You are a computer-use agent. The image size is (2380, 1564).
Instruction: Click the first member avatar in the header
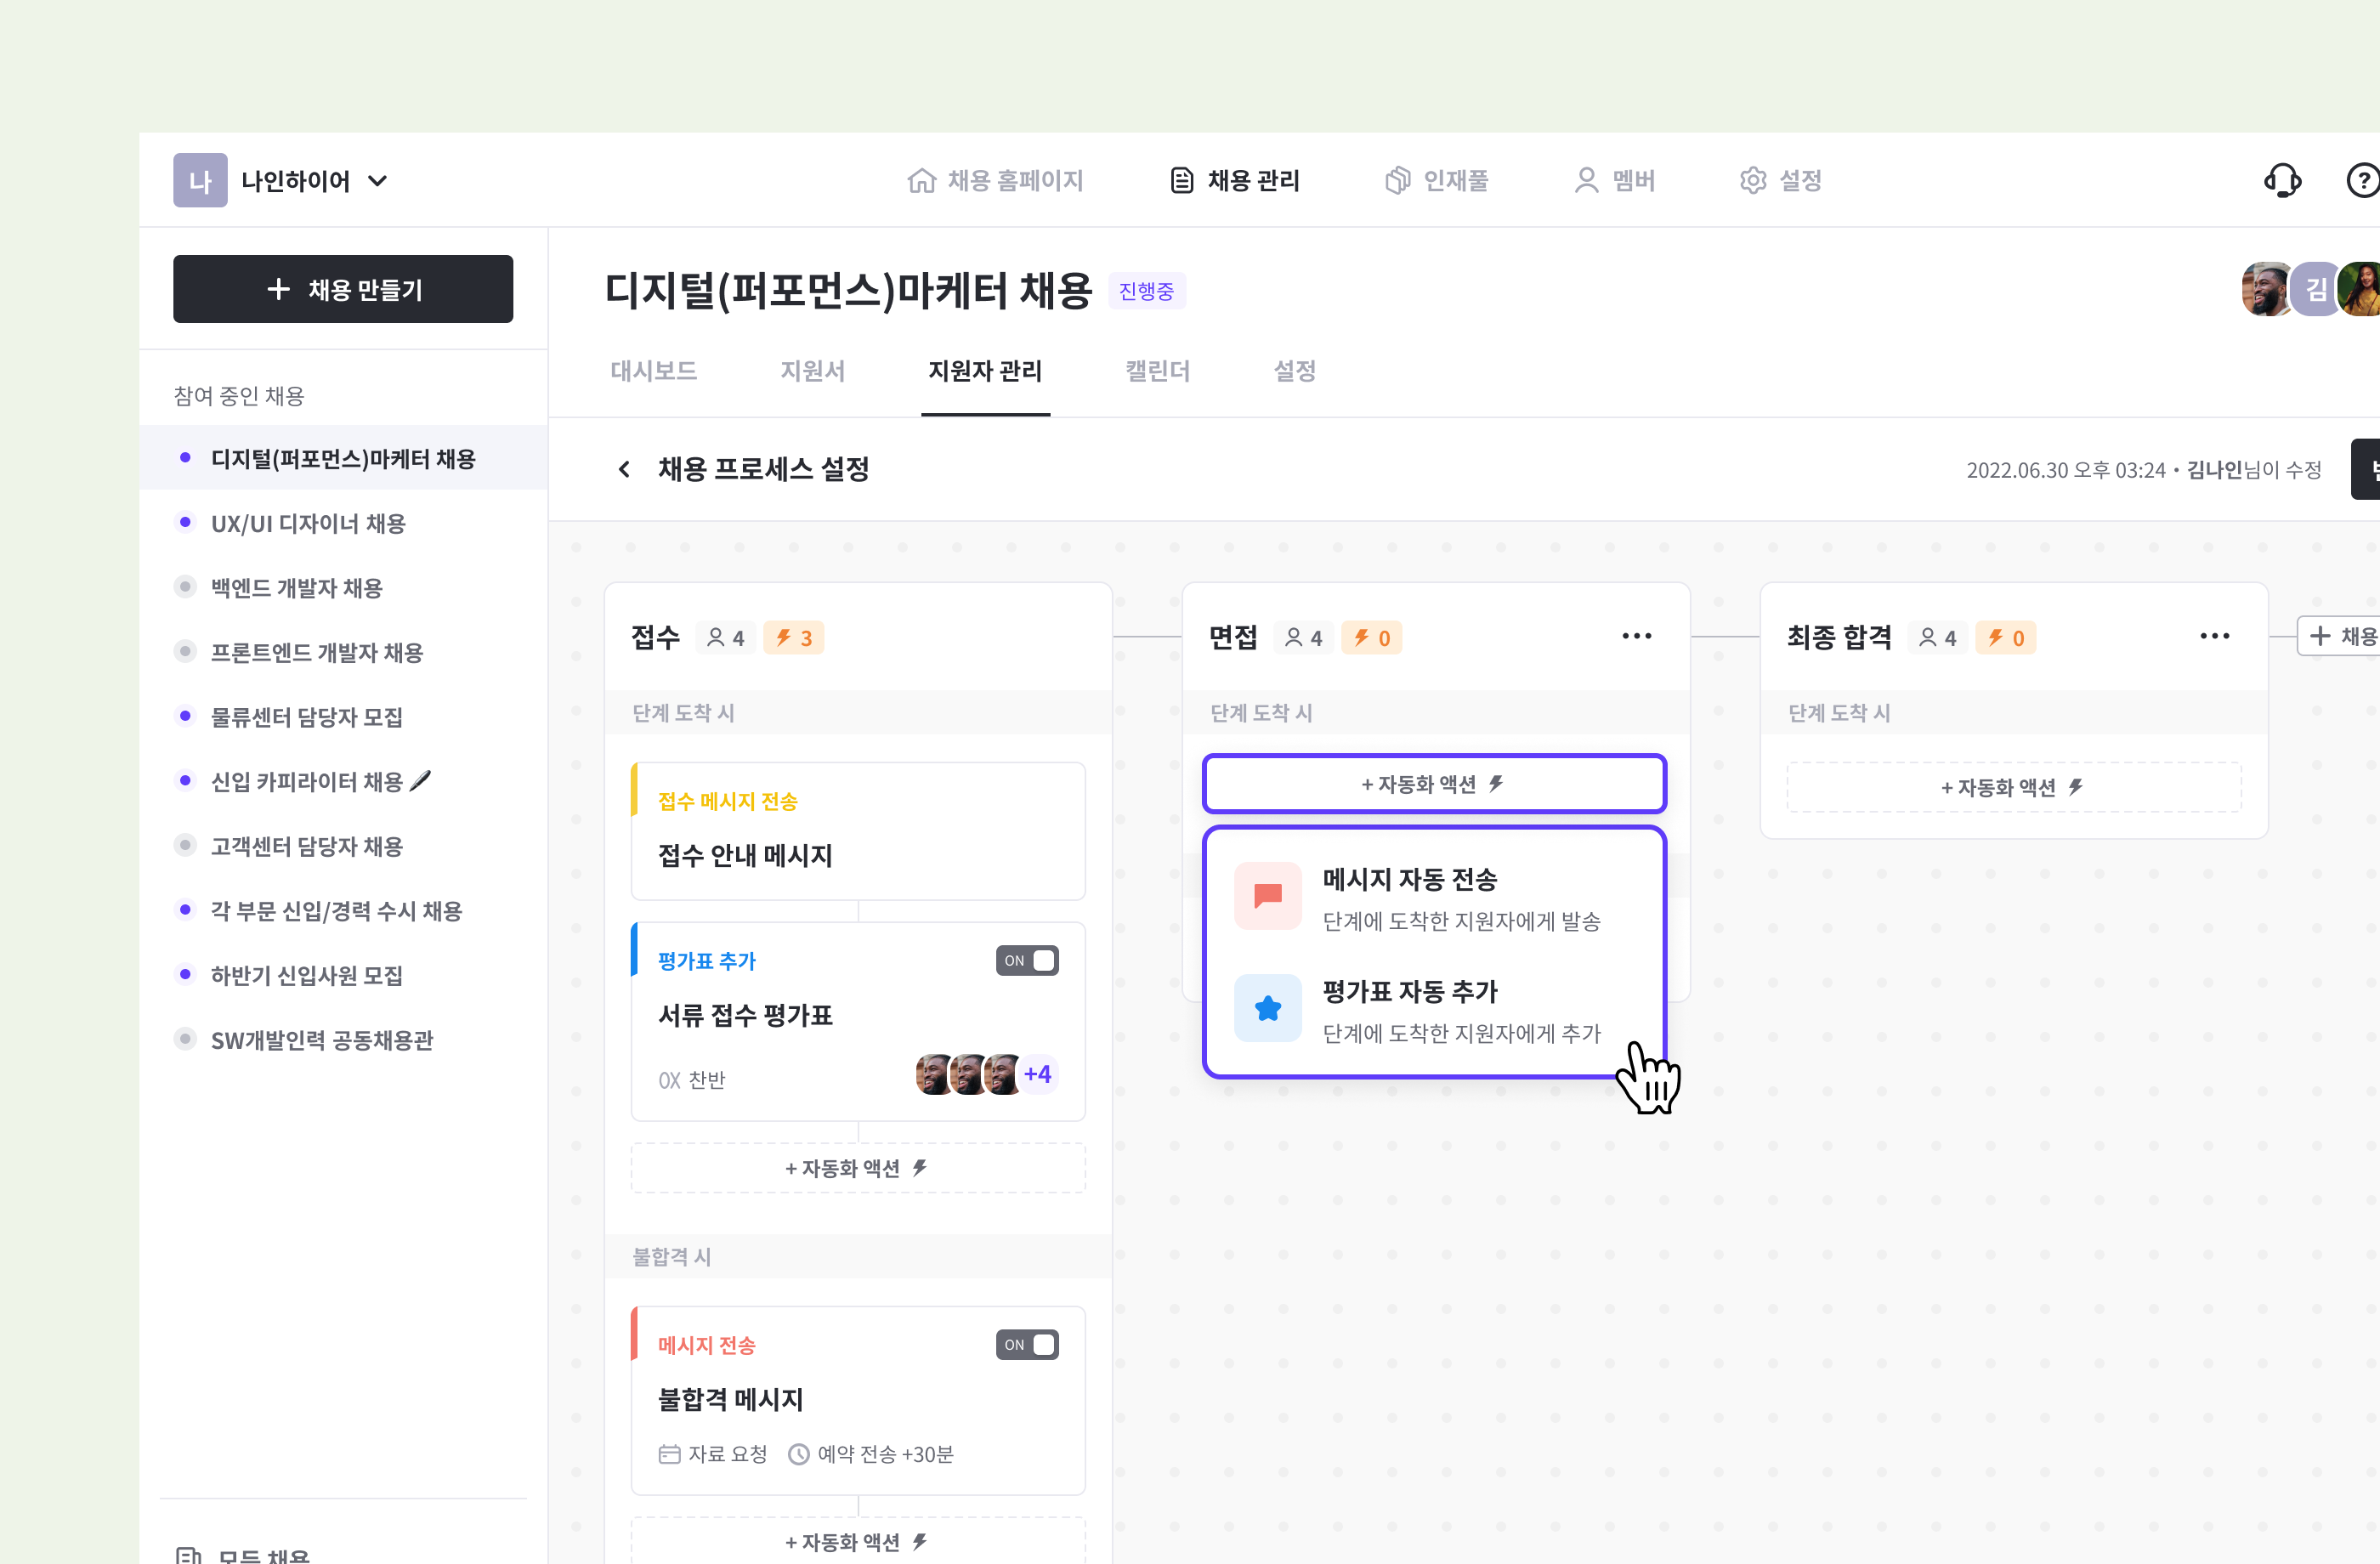pyautogui.click(x=2264, y=290)
